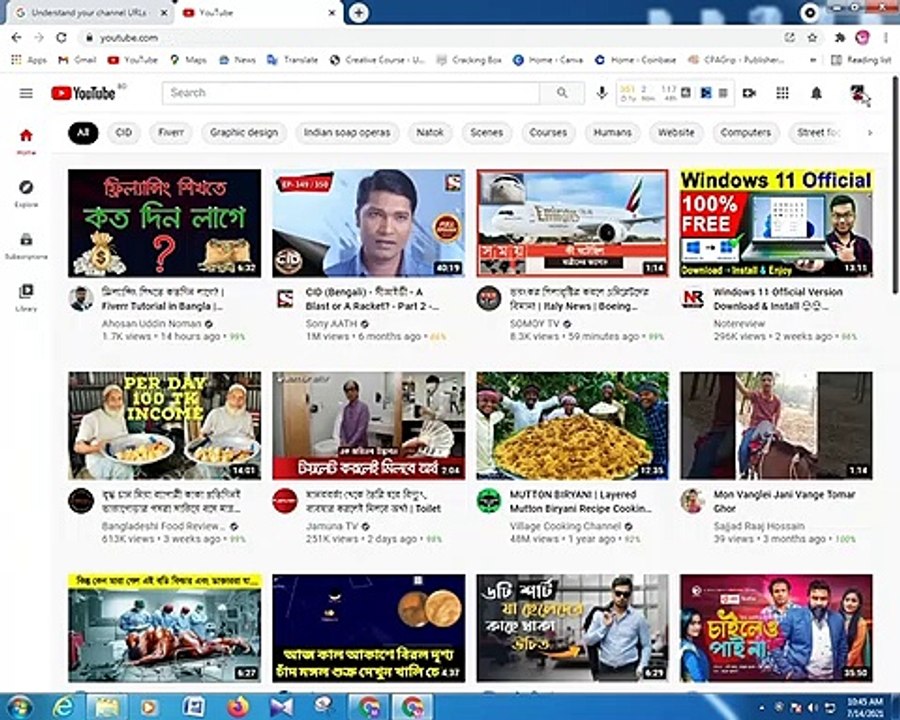Select the Scenes filter chip
This screenshot has width=900, height=720.
(486, 133)
